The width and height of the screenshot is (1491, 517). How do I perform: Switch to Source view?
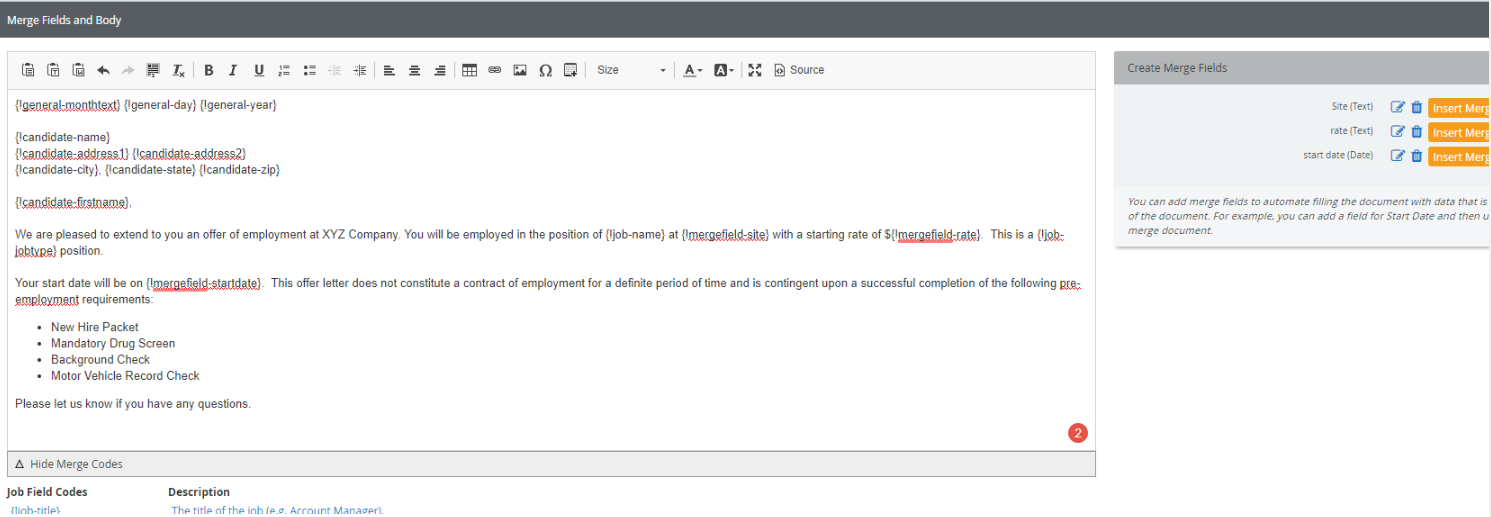pyautogui.click(x=799, y=70)
